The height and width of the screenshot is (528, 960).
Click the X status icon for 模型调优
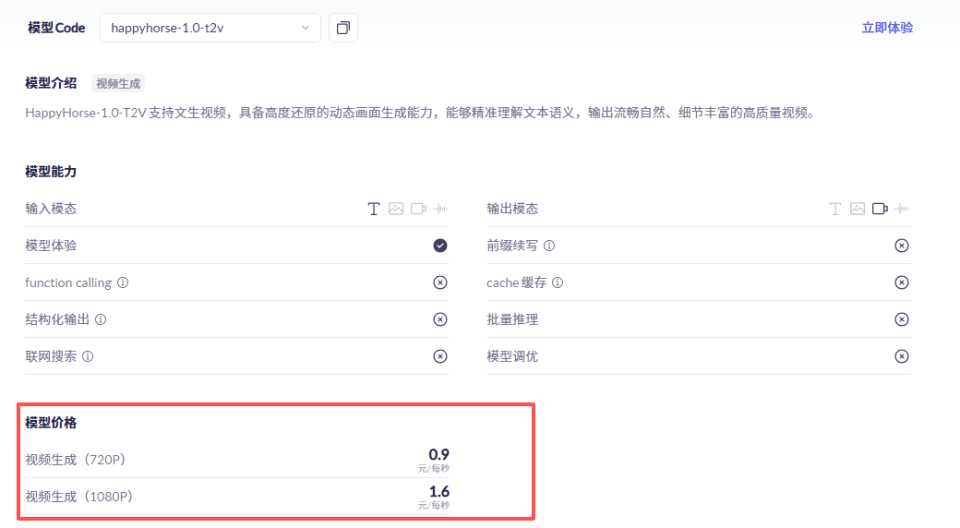(901, 356)
